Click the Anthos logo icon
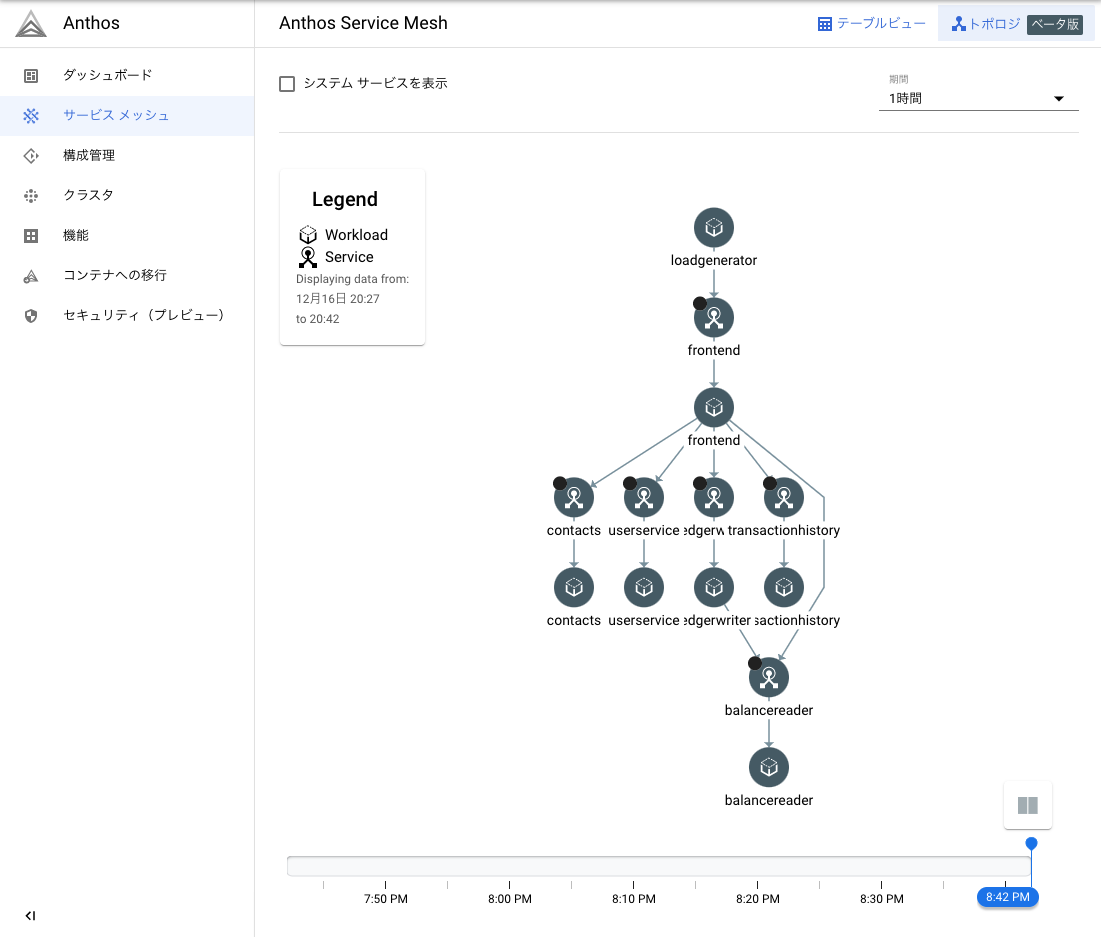1101x937 pixels. point(31,23)
